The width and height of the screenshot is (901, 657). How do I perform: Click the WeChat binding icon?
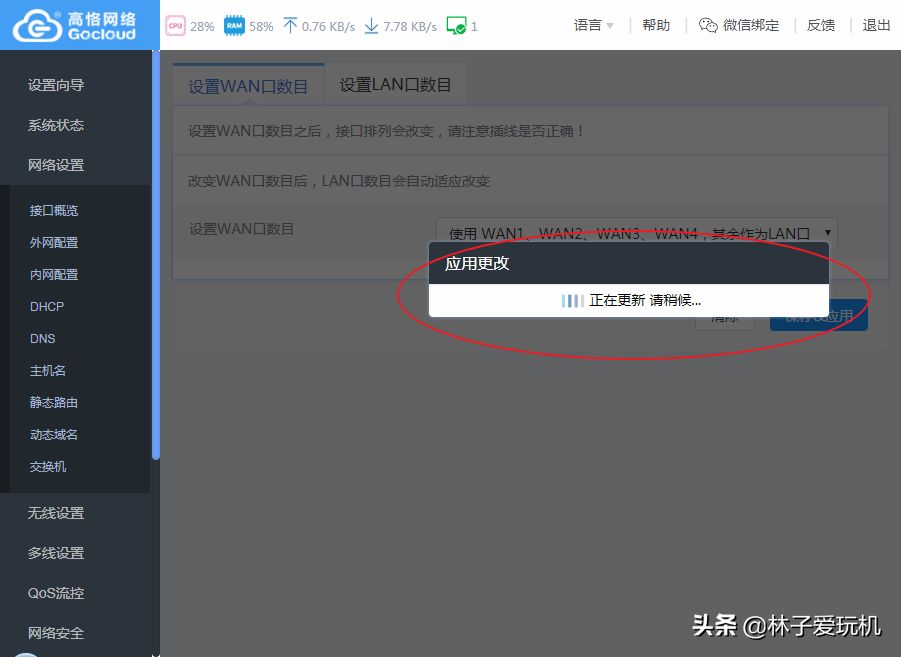pos(708,26)
